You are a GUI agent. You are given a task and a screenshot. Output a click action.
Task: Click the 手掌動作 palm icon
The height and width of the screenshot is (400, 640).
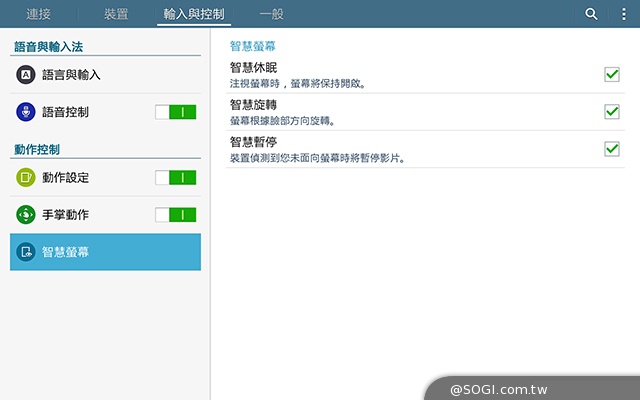[x=26, y=215]
